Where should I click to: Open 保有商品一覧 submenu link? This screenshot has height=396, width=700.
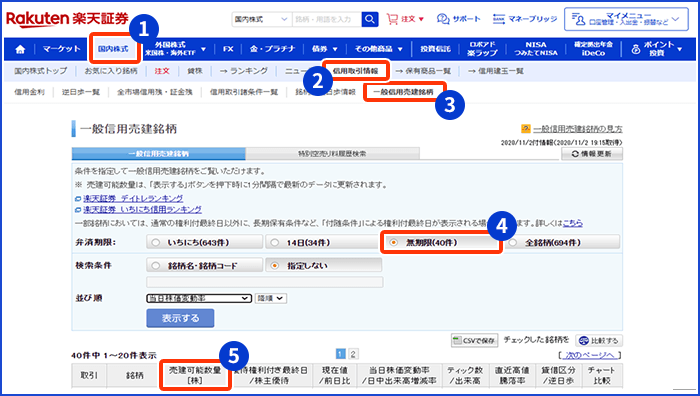[x=423, y=71]
